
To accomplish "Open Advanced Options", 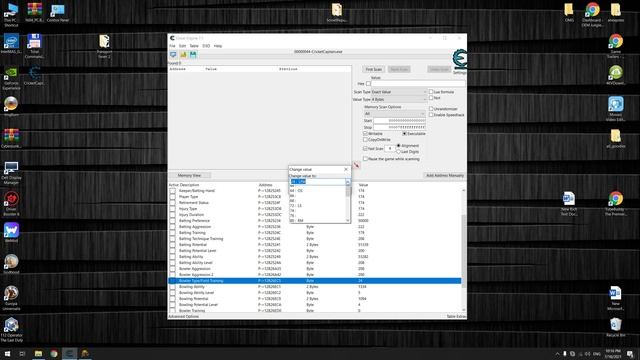I will (184, 316).
